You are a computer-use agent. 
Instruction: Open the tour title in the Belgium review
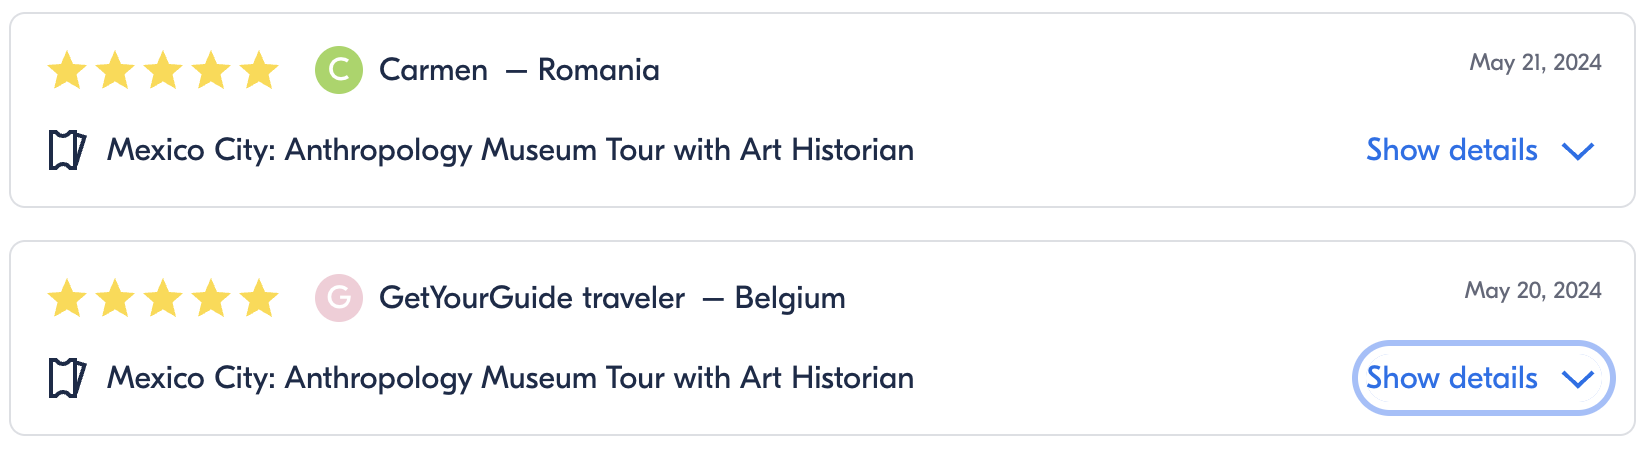[510, 378]
